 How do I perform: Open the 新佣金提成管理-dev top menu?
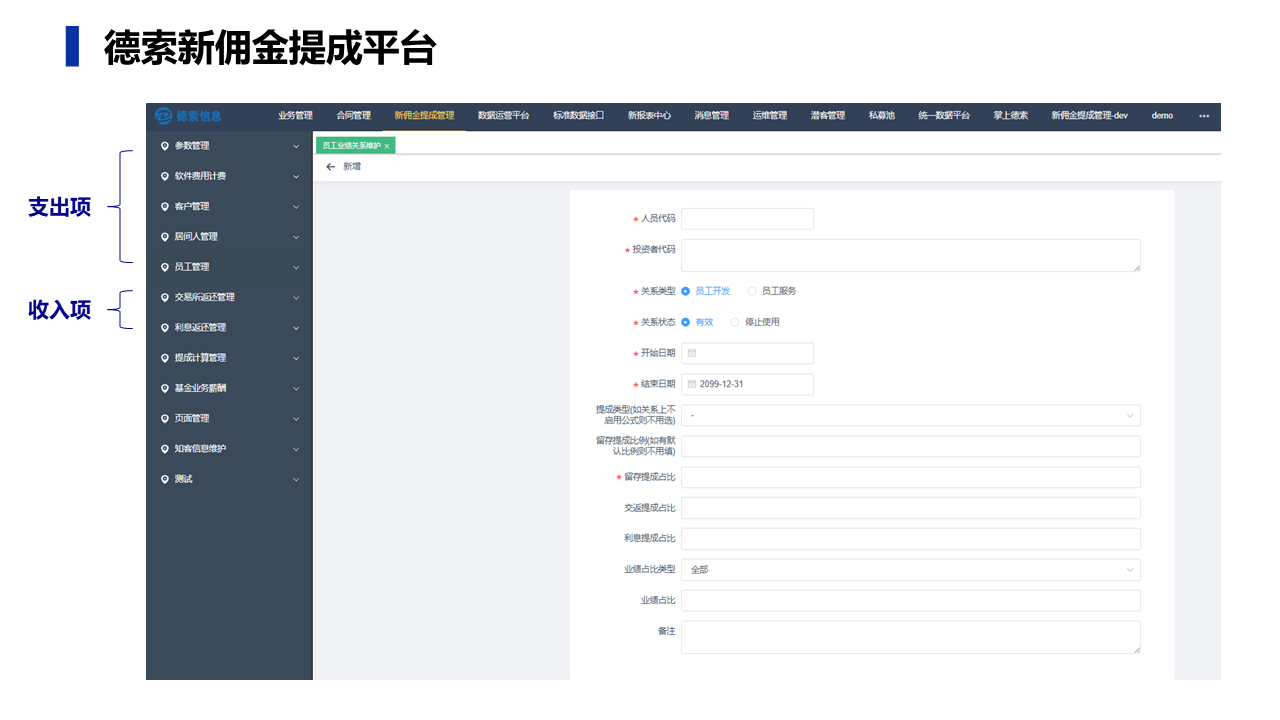[1090, 116]
